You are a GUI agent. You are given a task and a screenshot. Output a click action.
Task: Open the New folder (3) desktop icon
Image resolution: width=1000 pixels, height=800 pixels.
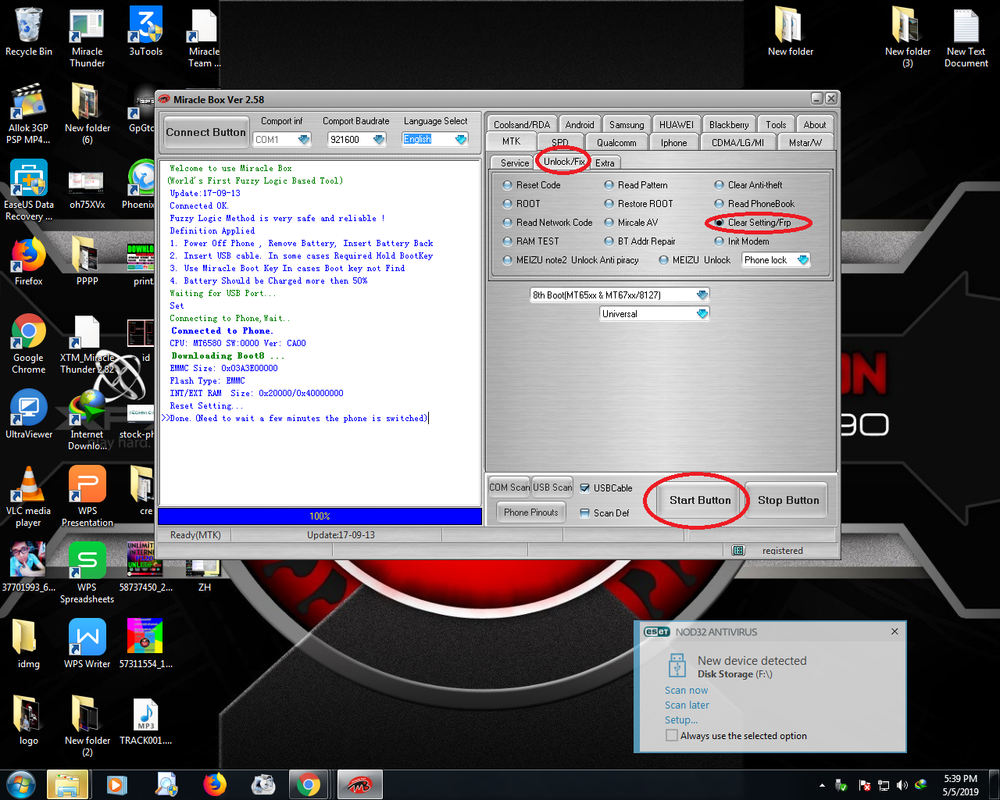point(907,37)
